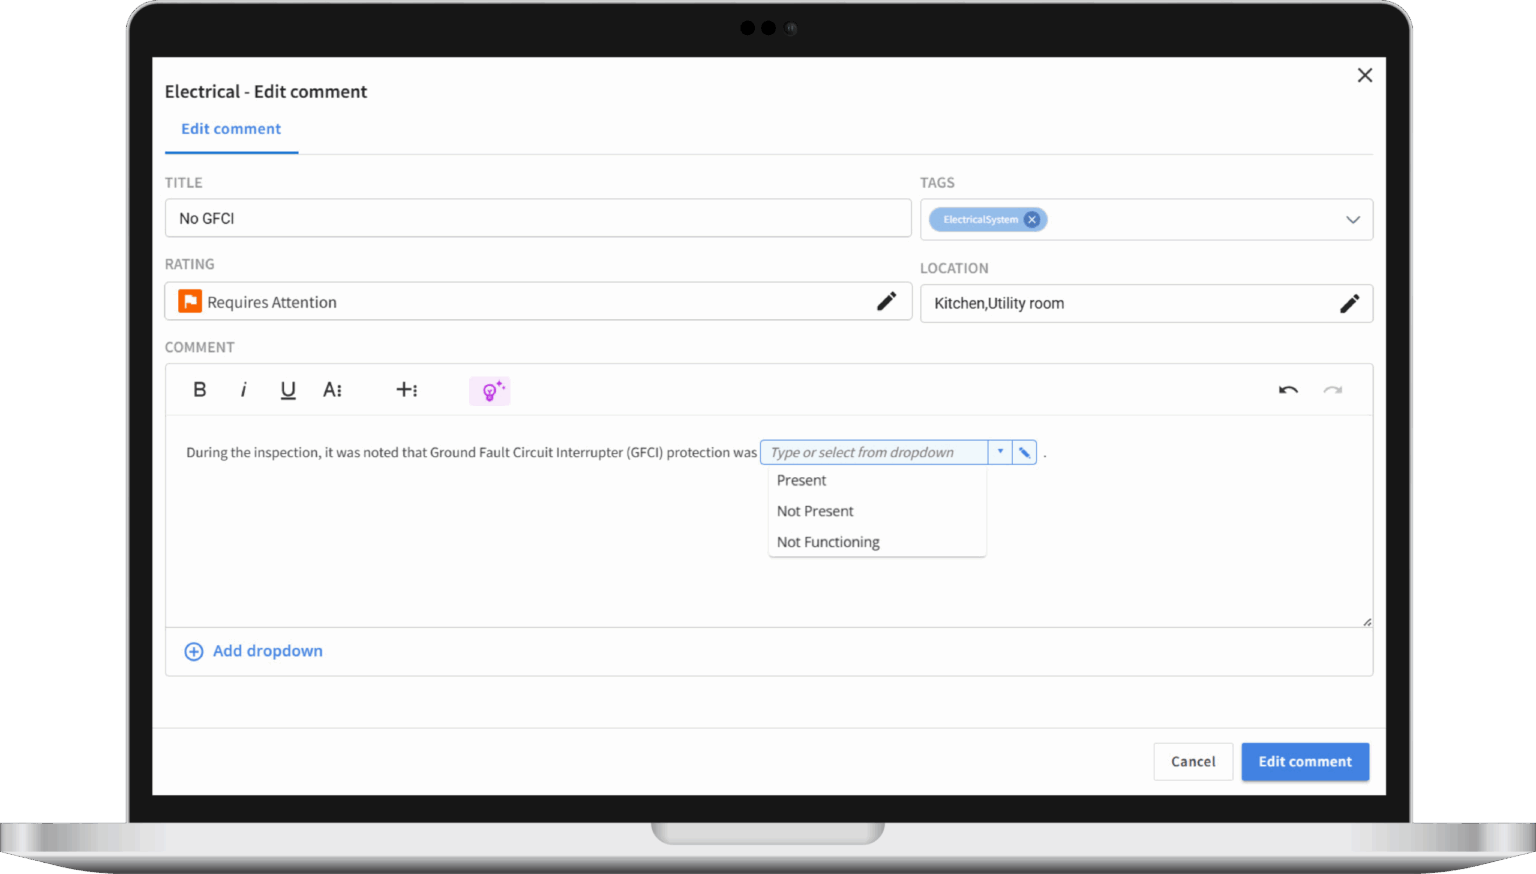Remove the ElectricalSystem tag

point(1032,220)
